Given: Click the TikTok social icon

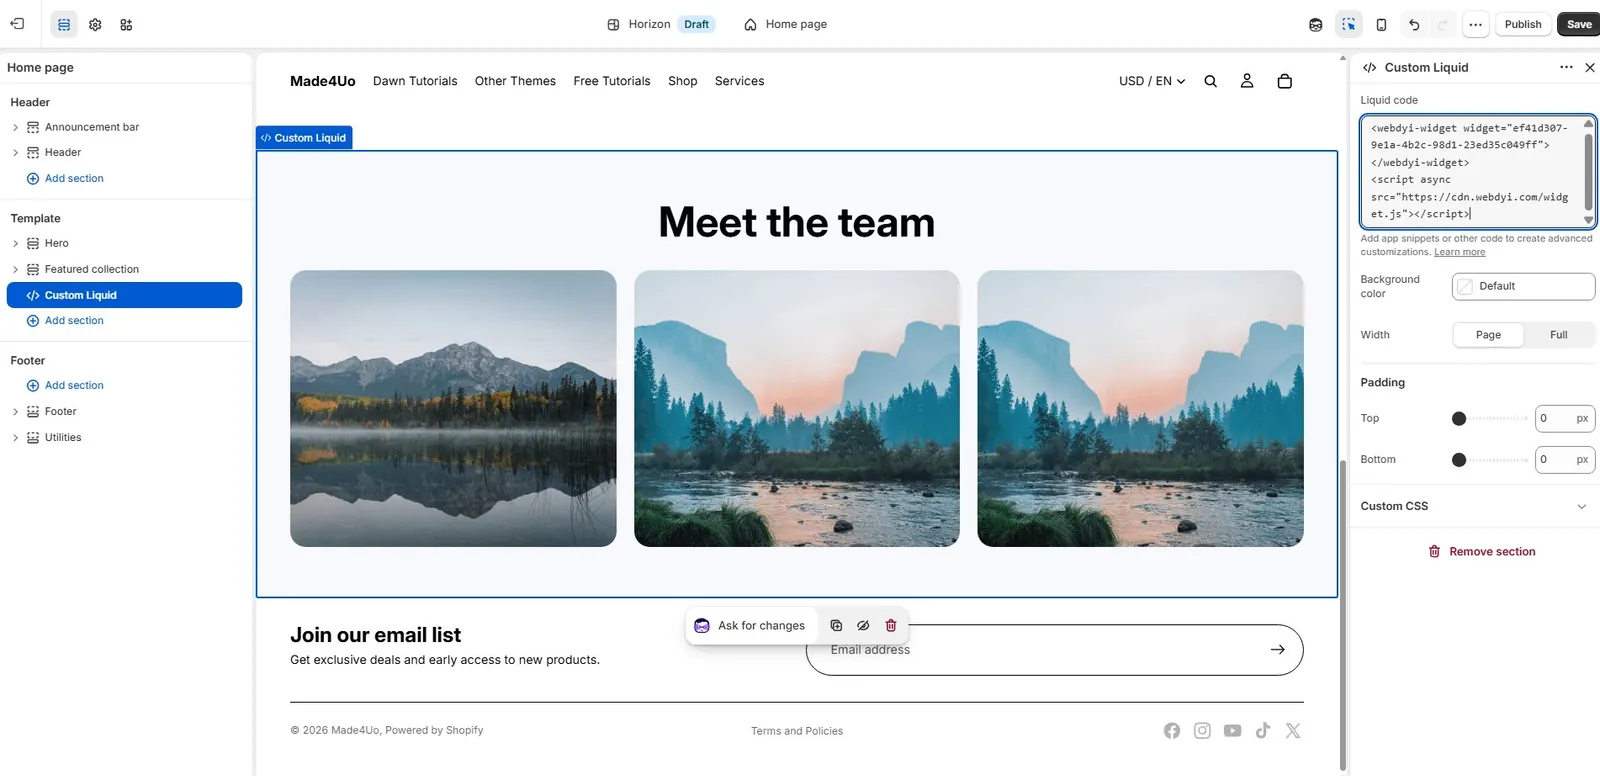Looking at the screenshot, I should point(1263,731).
